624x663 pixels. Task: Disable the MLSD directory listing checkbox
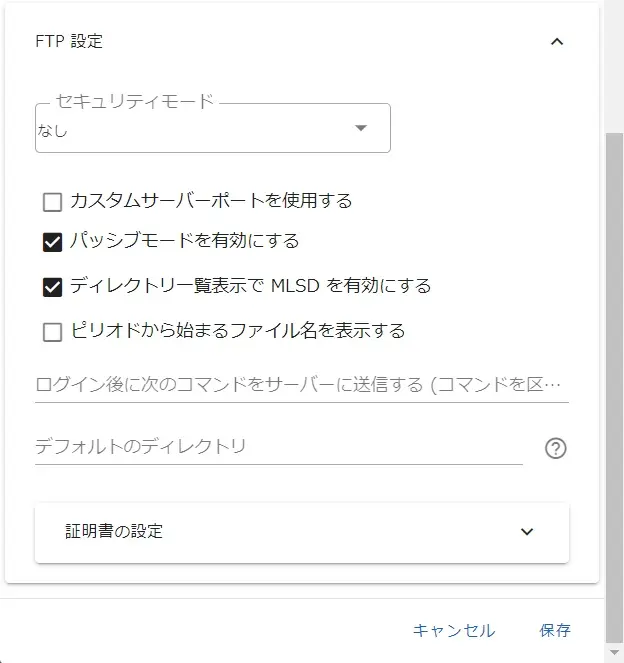[53, 287]
